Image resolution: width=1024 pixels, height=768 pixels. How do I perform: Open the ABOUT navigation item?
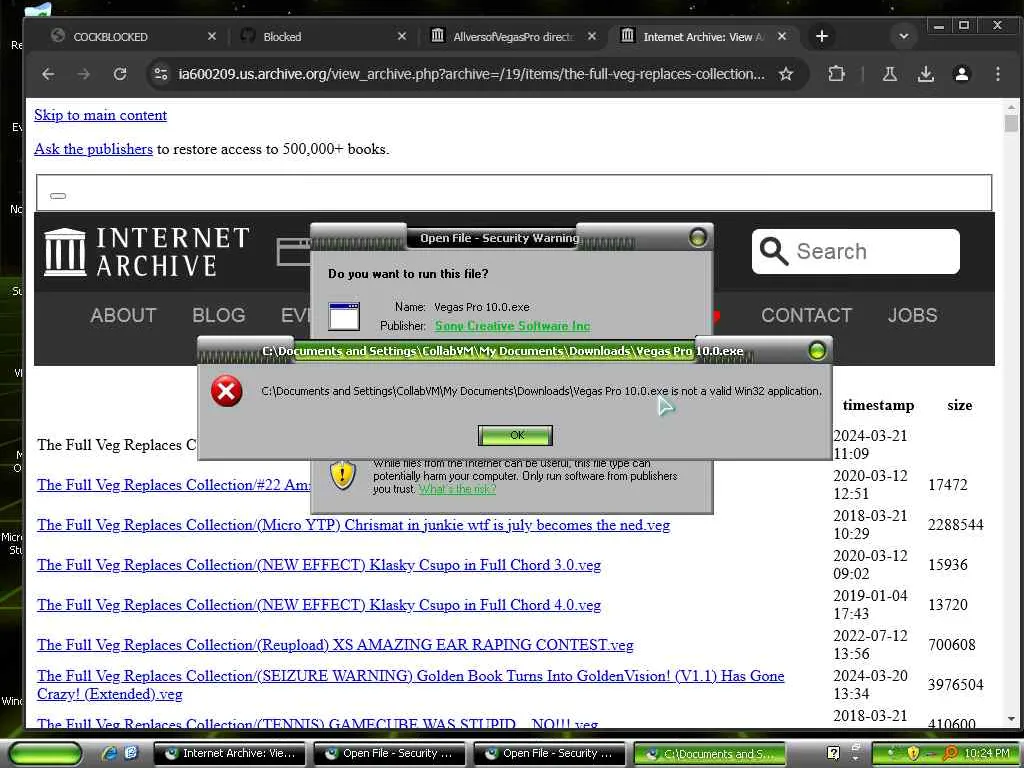(x=123, y=315)
